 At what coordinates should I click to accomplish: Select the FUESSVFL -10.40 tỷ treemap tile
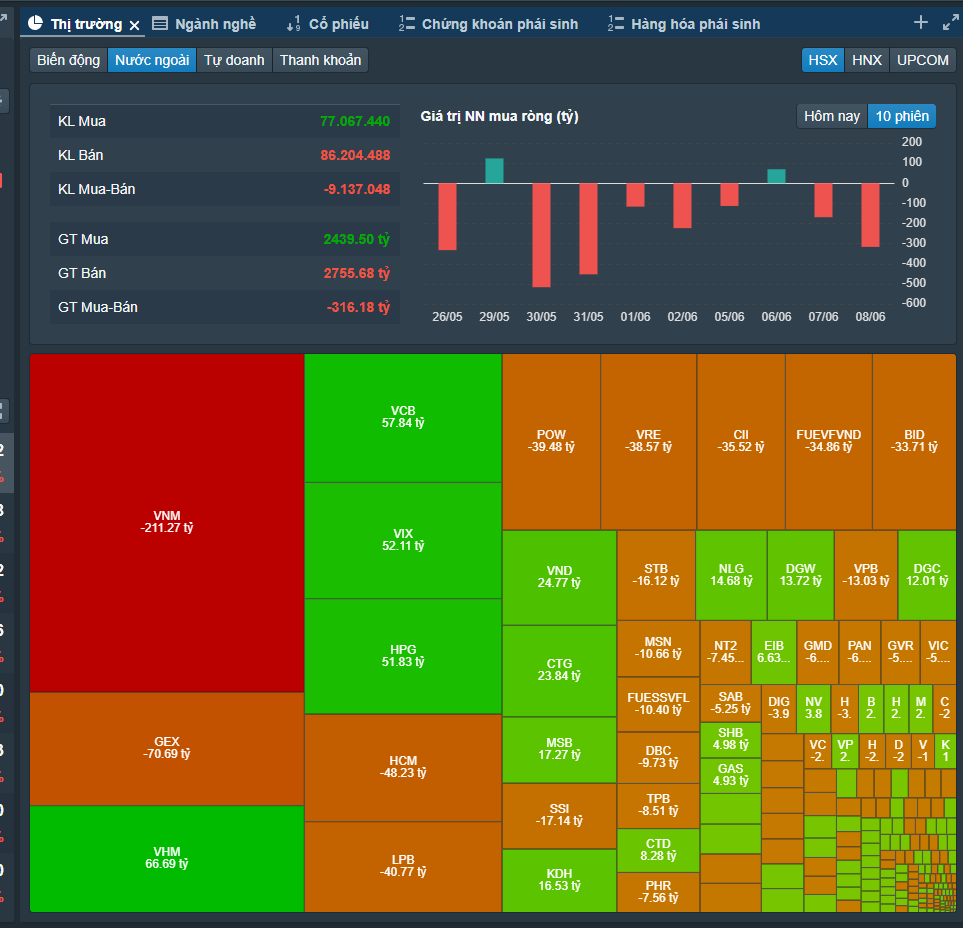tap(658, 704)
